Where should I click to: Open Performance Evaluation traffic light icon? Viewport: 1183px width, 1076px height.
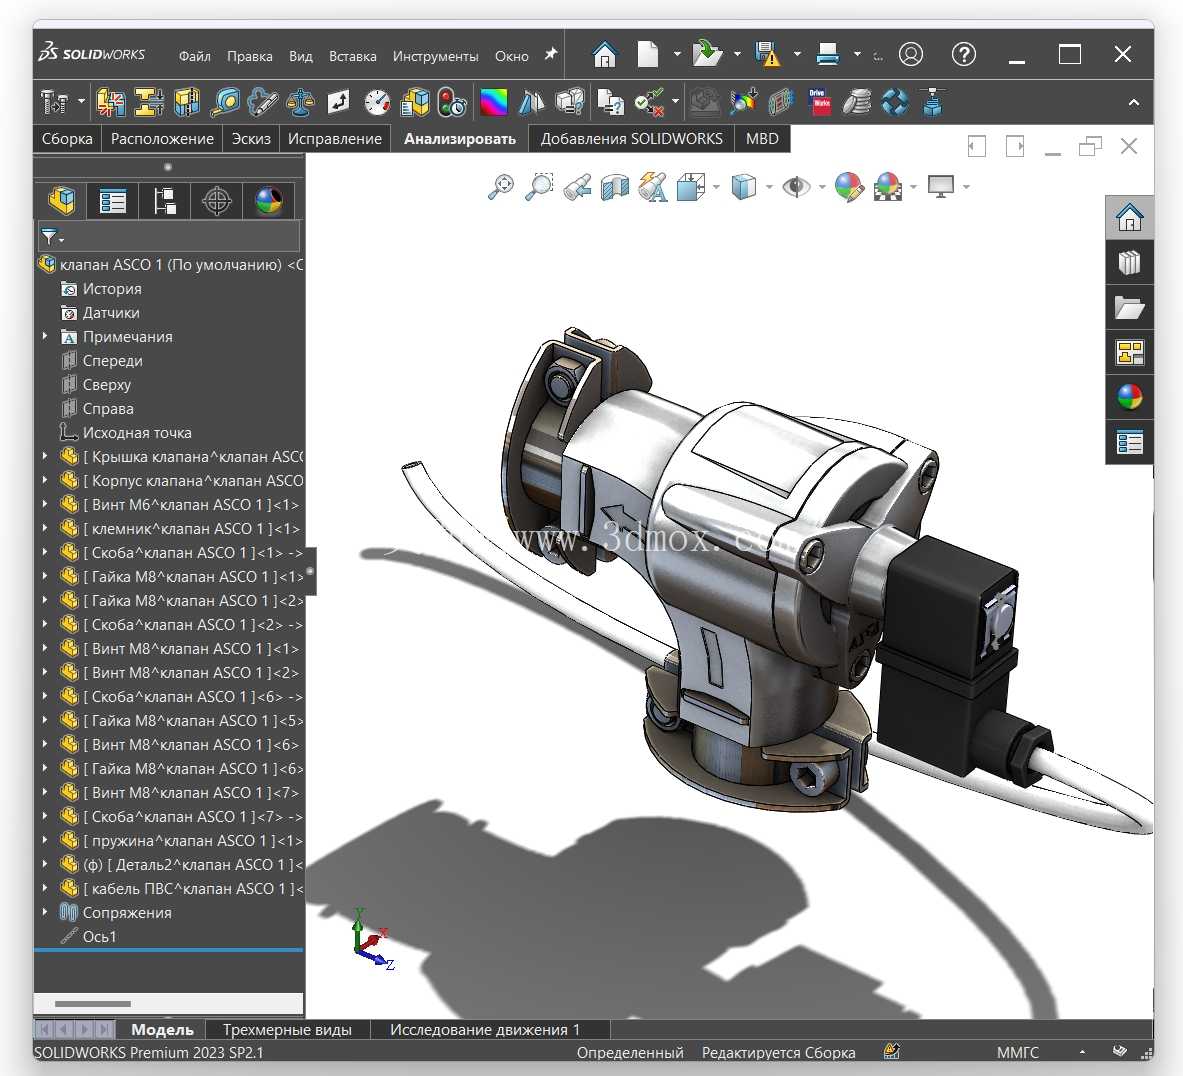pyautogui.click(x=452, y=103)
